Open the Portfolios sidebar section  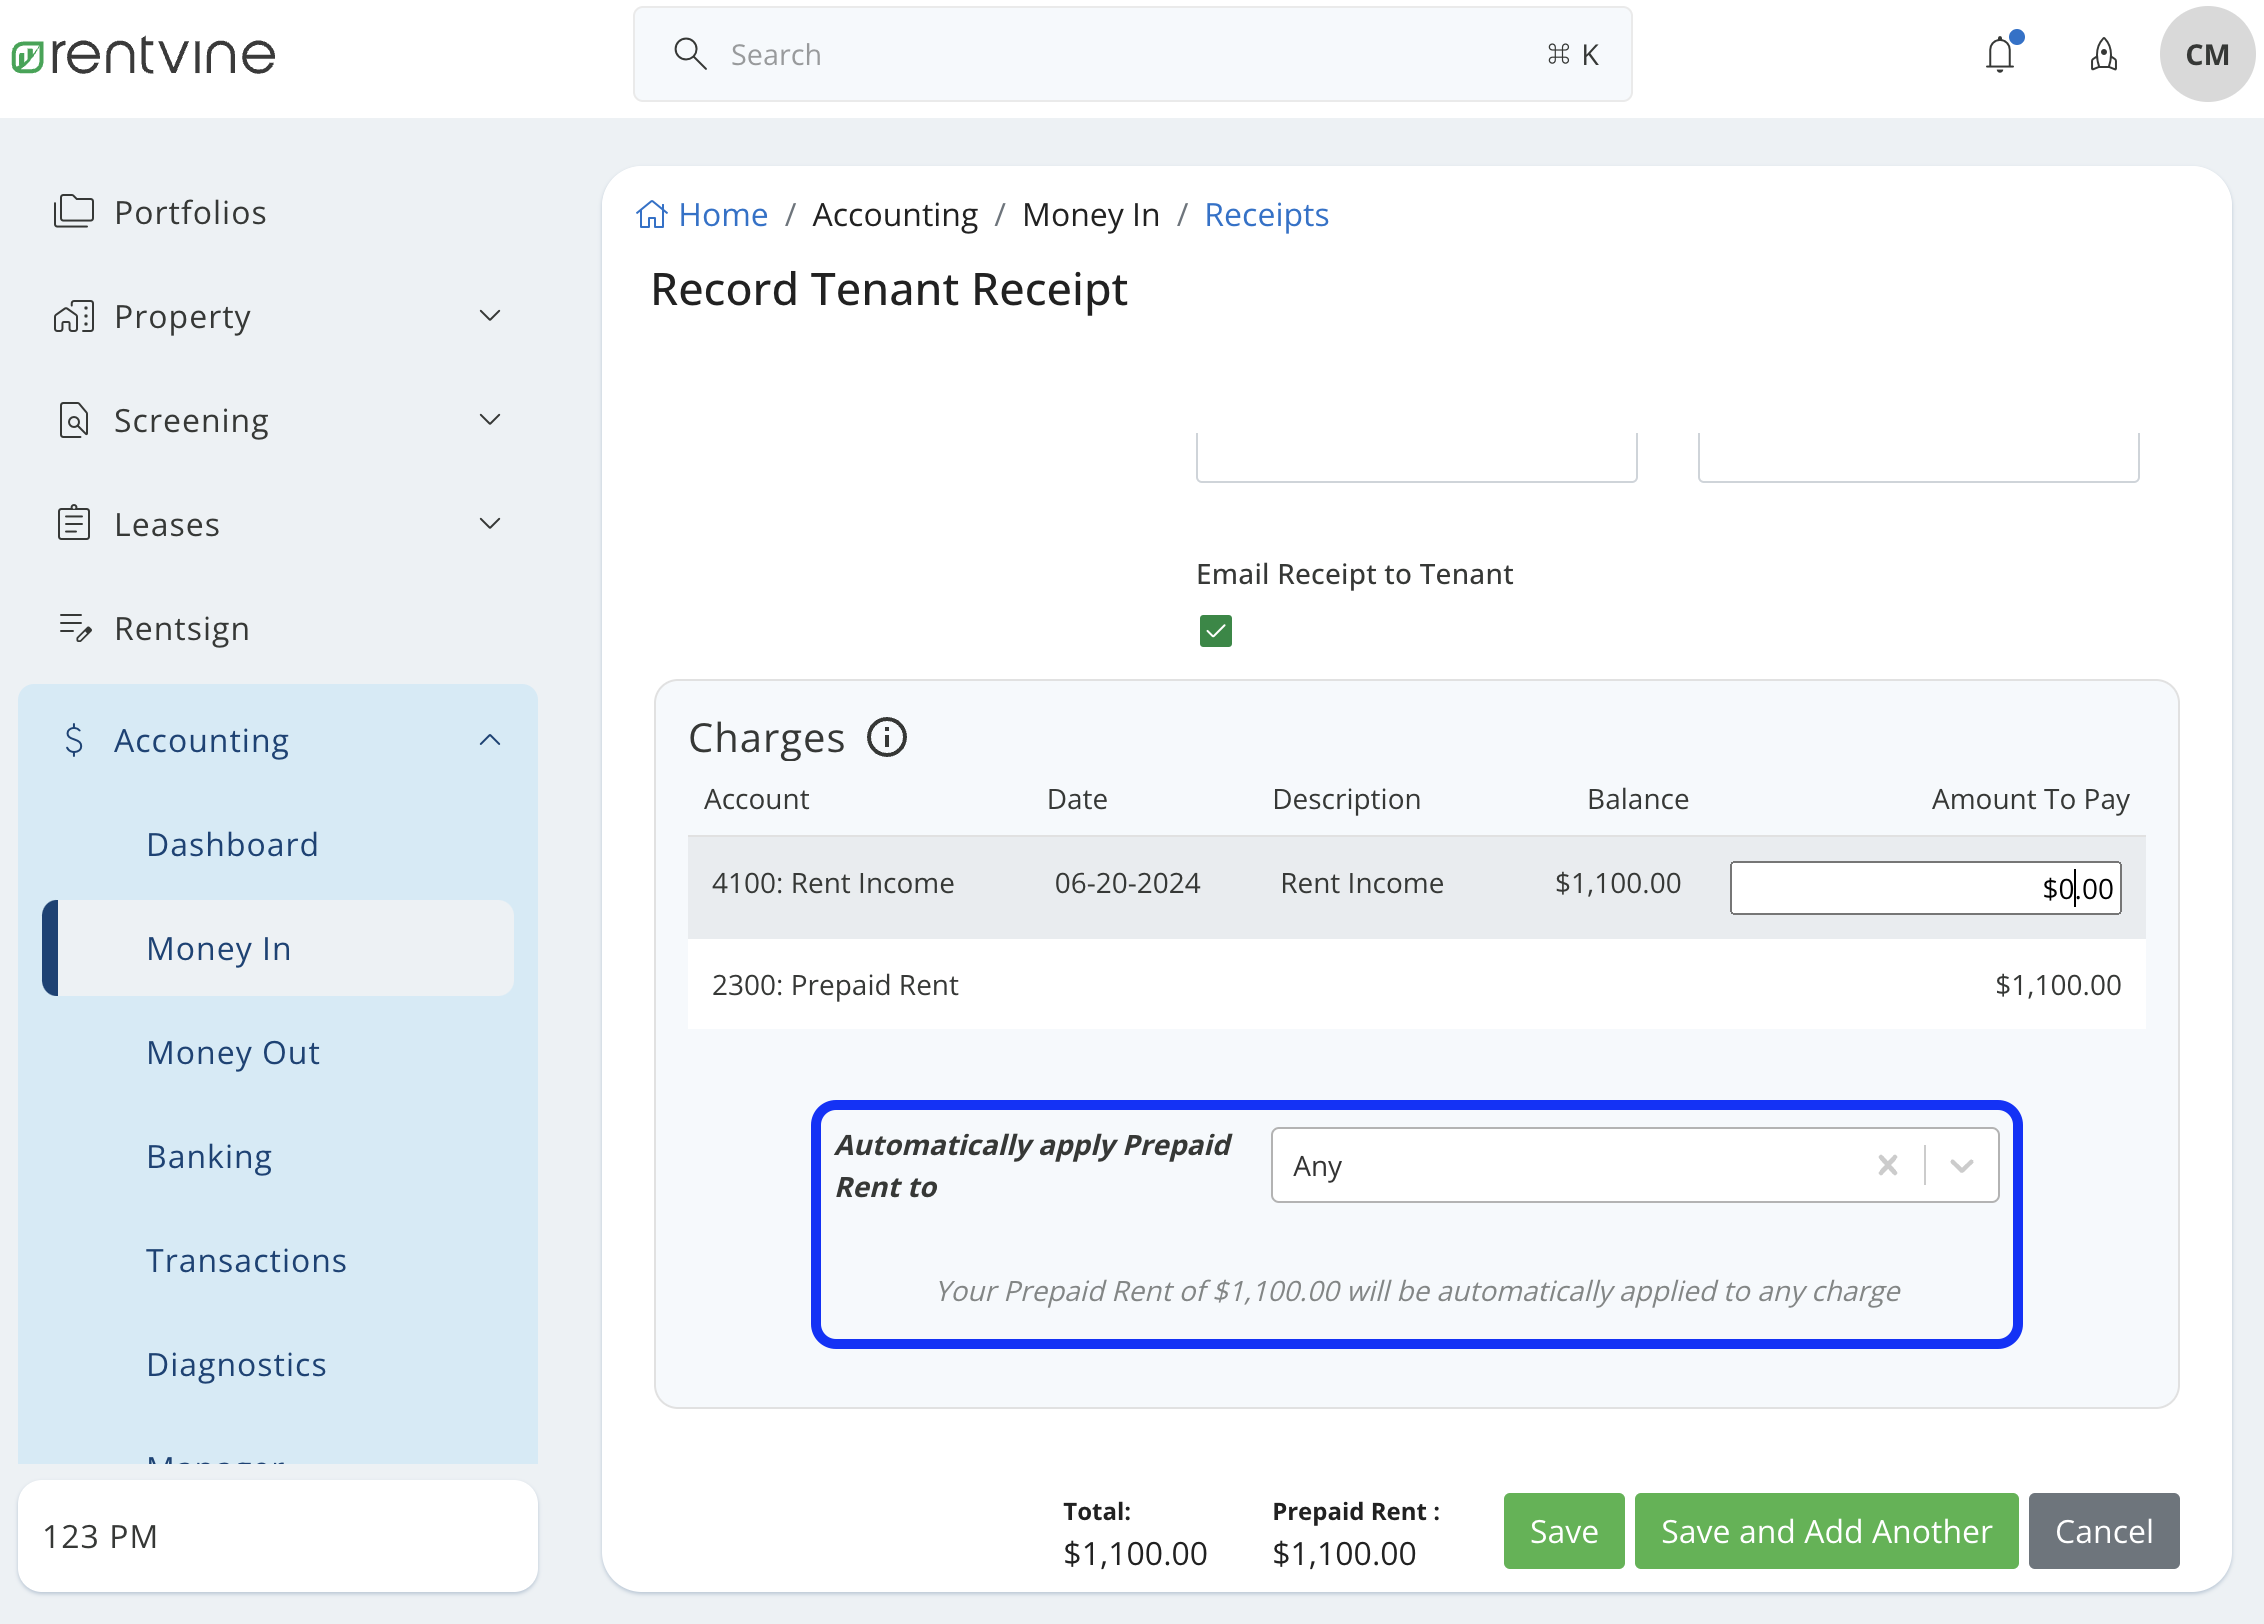tap(75, 211)
